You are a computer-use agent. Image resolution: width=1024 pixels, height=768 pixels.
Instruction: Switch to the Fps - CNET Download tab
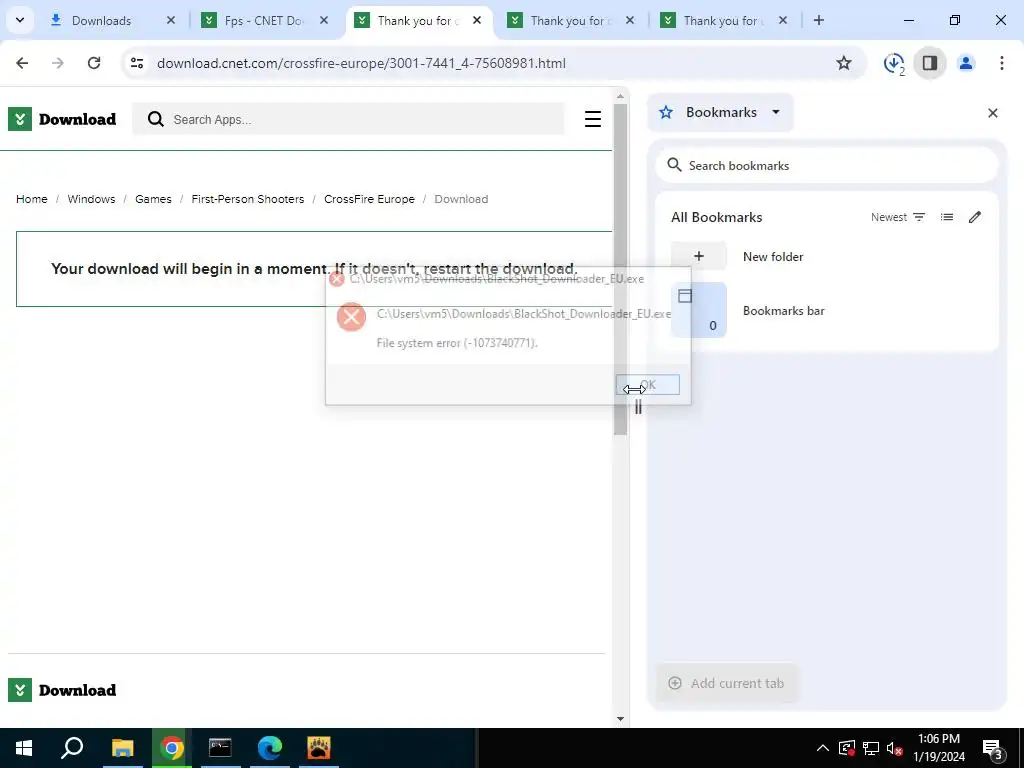coord(263,20)
